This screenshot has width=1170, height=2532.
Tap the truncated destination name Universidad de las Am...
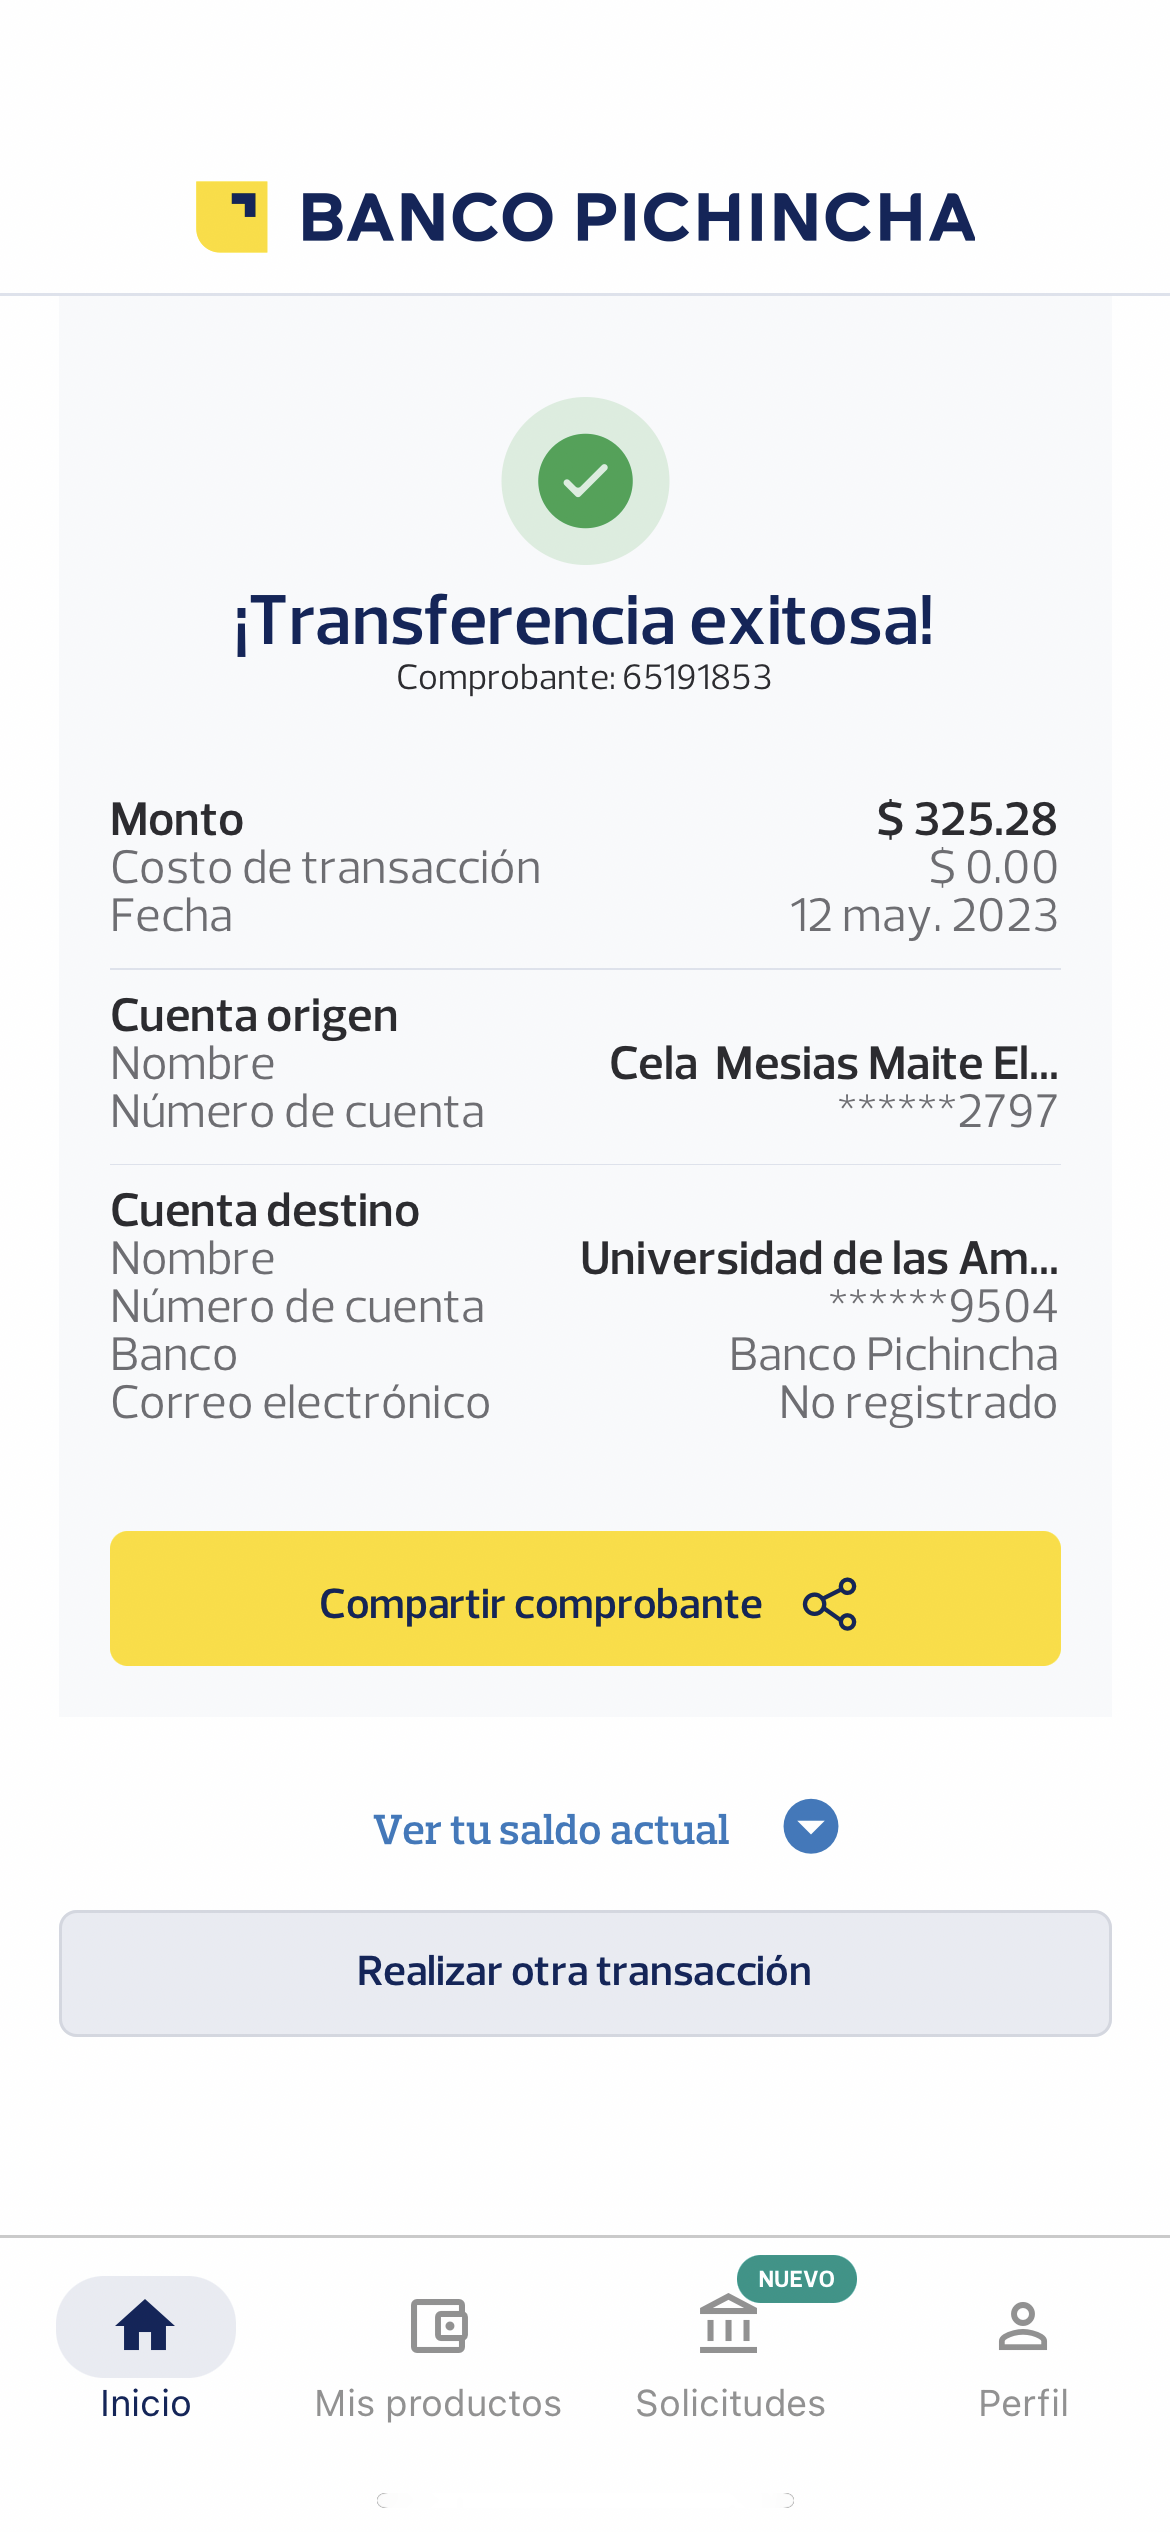click(819, 1258)
